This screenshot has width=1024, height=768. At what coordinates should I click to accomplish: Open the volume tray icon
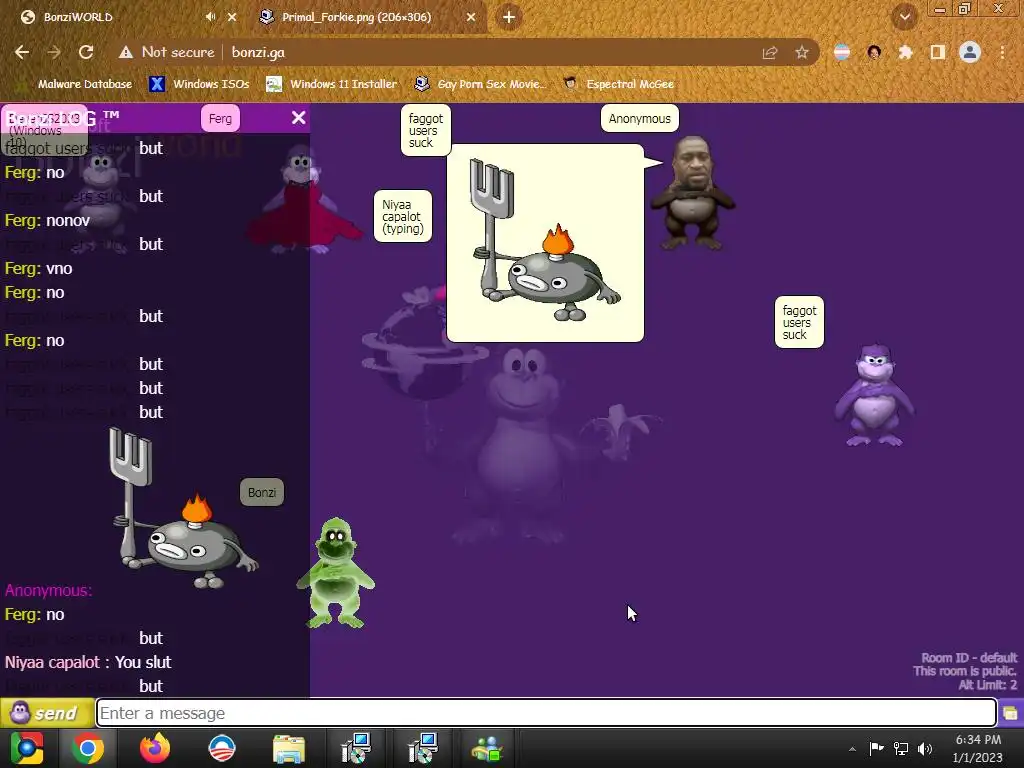925,748
